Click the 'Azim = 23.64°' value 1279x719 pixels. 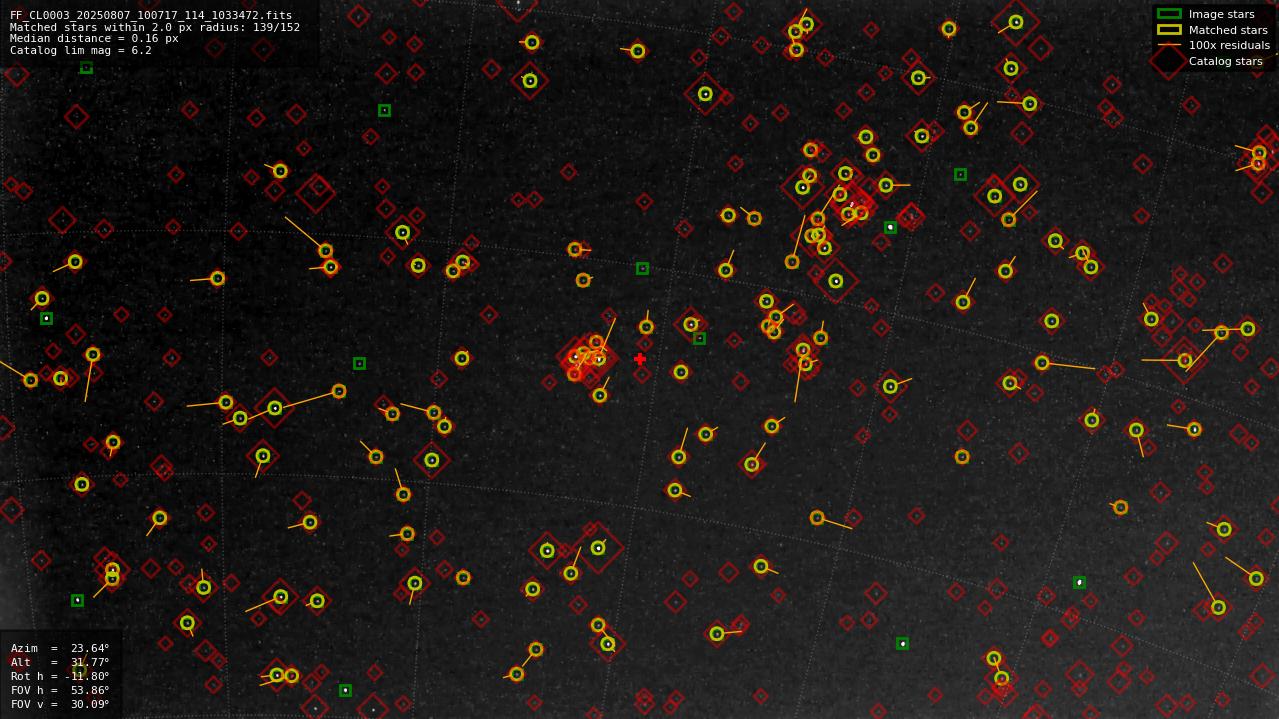click(x=60, y=648)
